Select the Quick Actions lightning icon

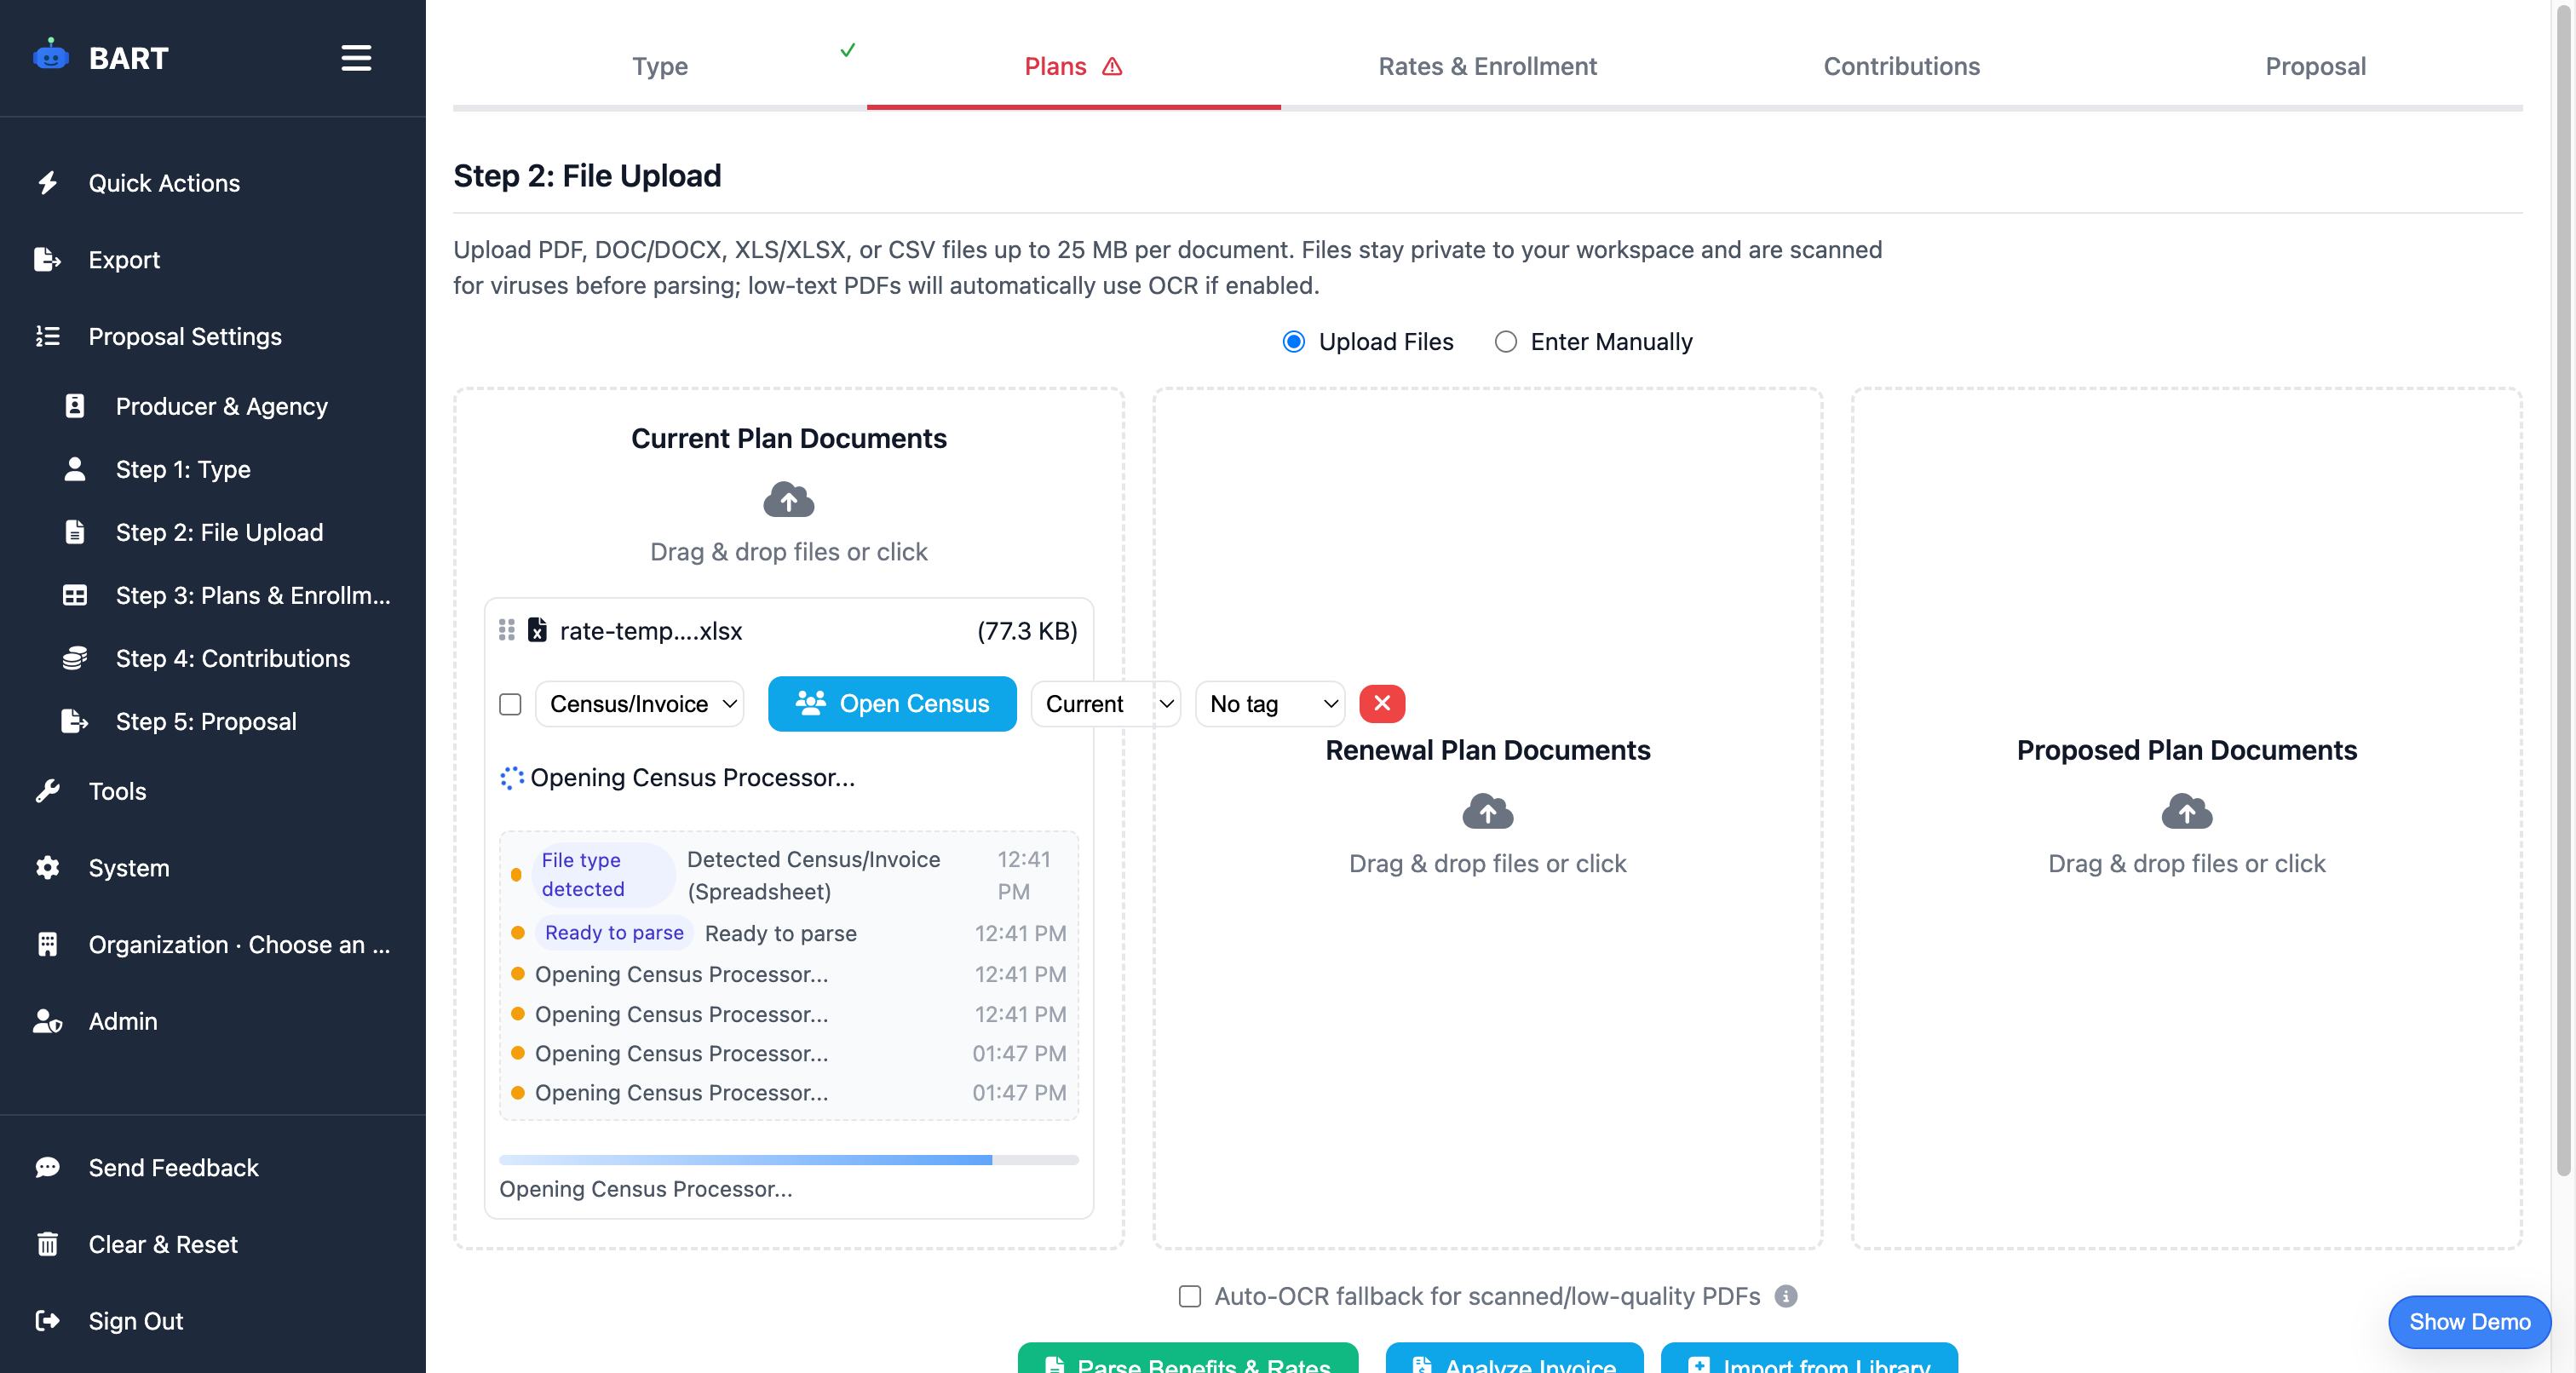[x=47, y=183]
